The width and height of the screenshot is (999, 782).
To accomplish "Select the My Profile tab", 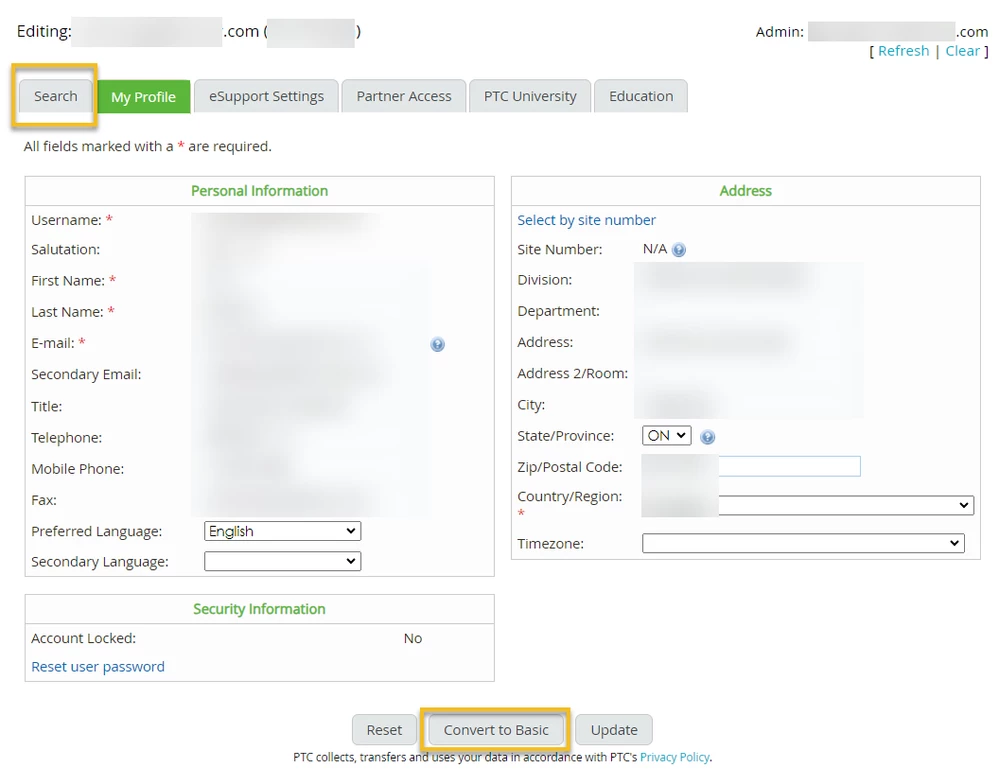I will coord(143,97).
